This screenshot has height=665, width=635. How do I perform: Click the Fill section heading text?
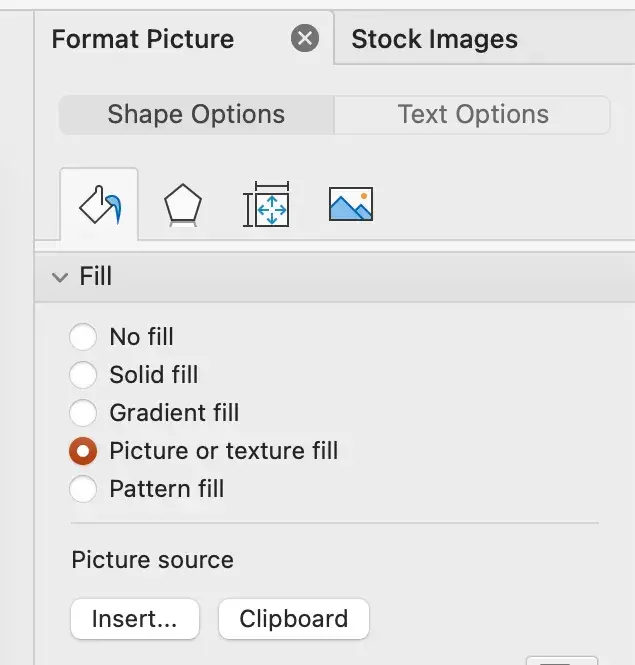click(x=96, y=276)
